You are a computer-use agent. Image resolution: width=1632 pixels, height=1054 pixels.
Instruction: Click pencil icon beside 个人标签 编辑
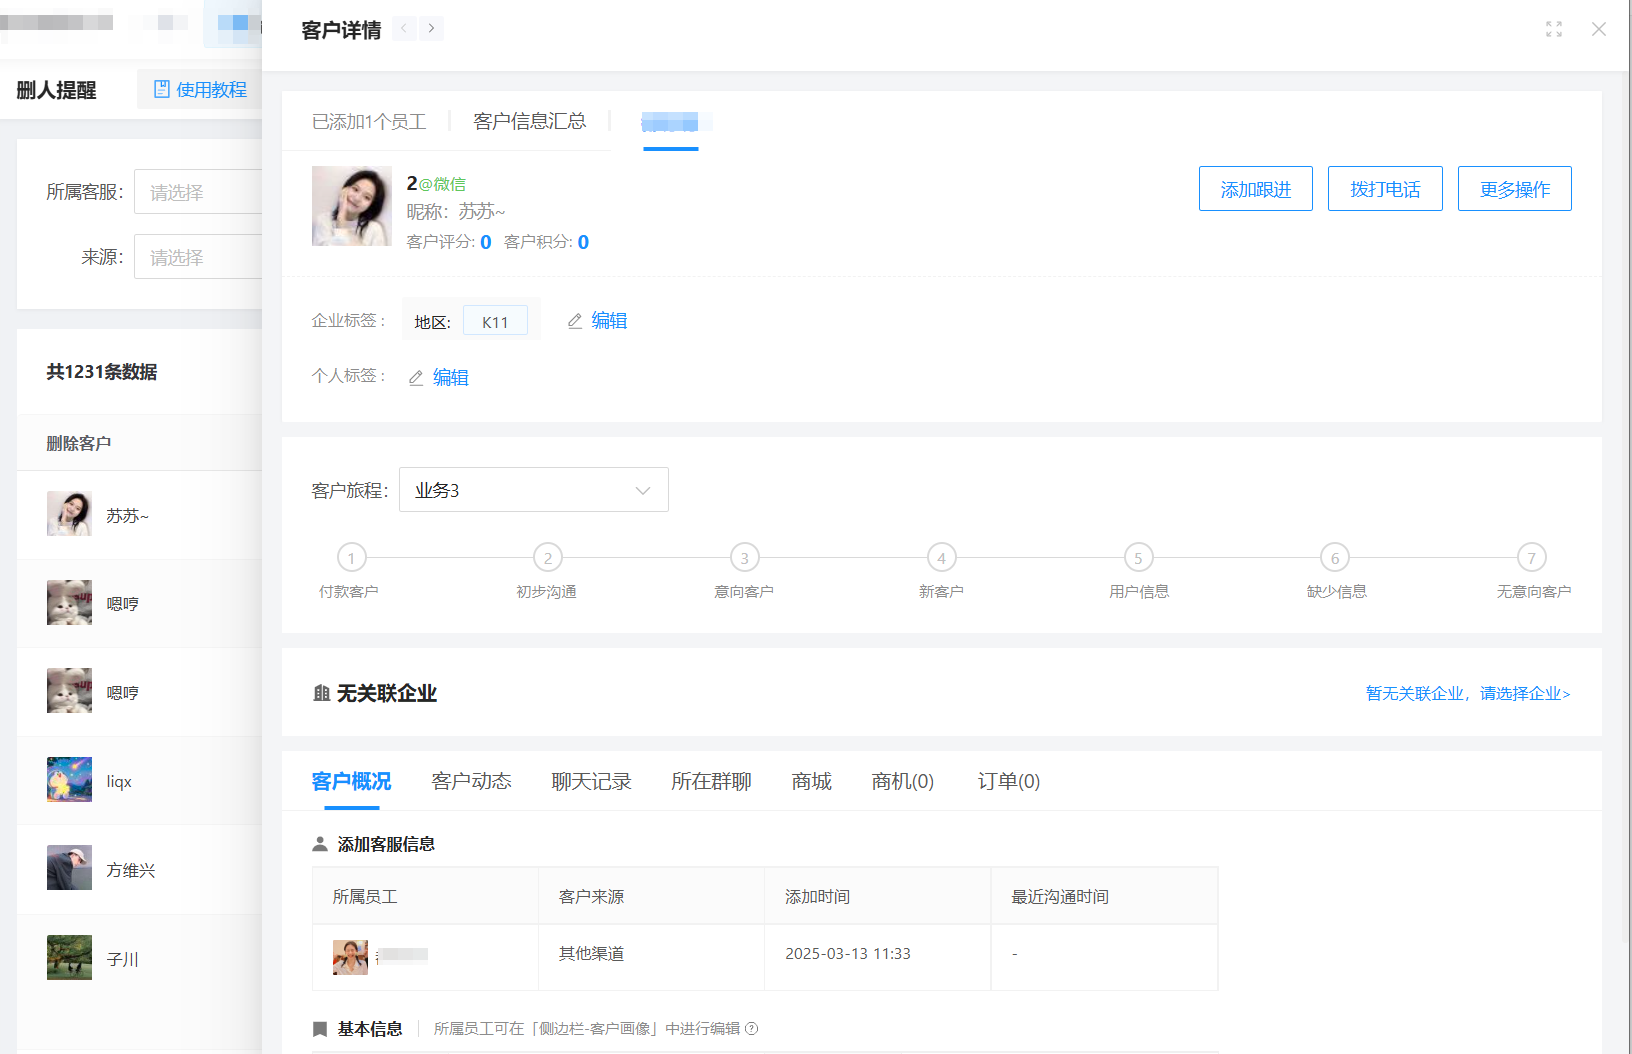point(416,378)
